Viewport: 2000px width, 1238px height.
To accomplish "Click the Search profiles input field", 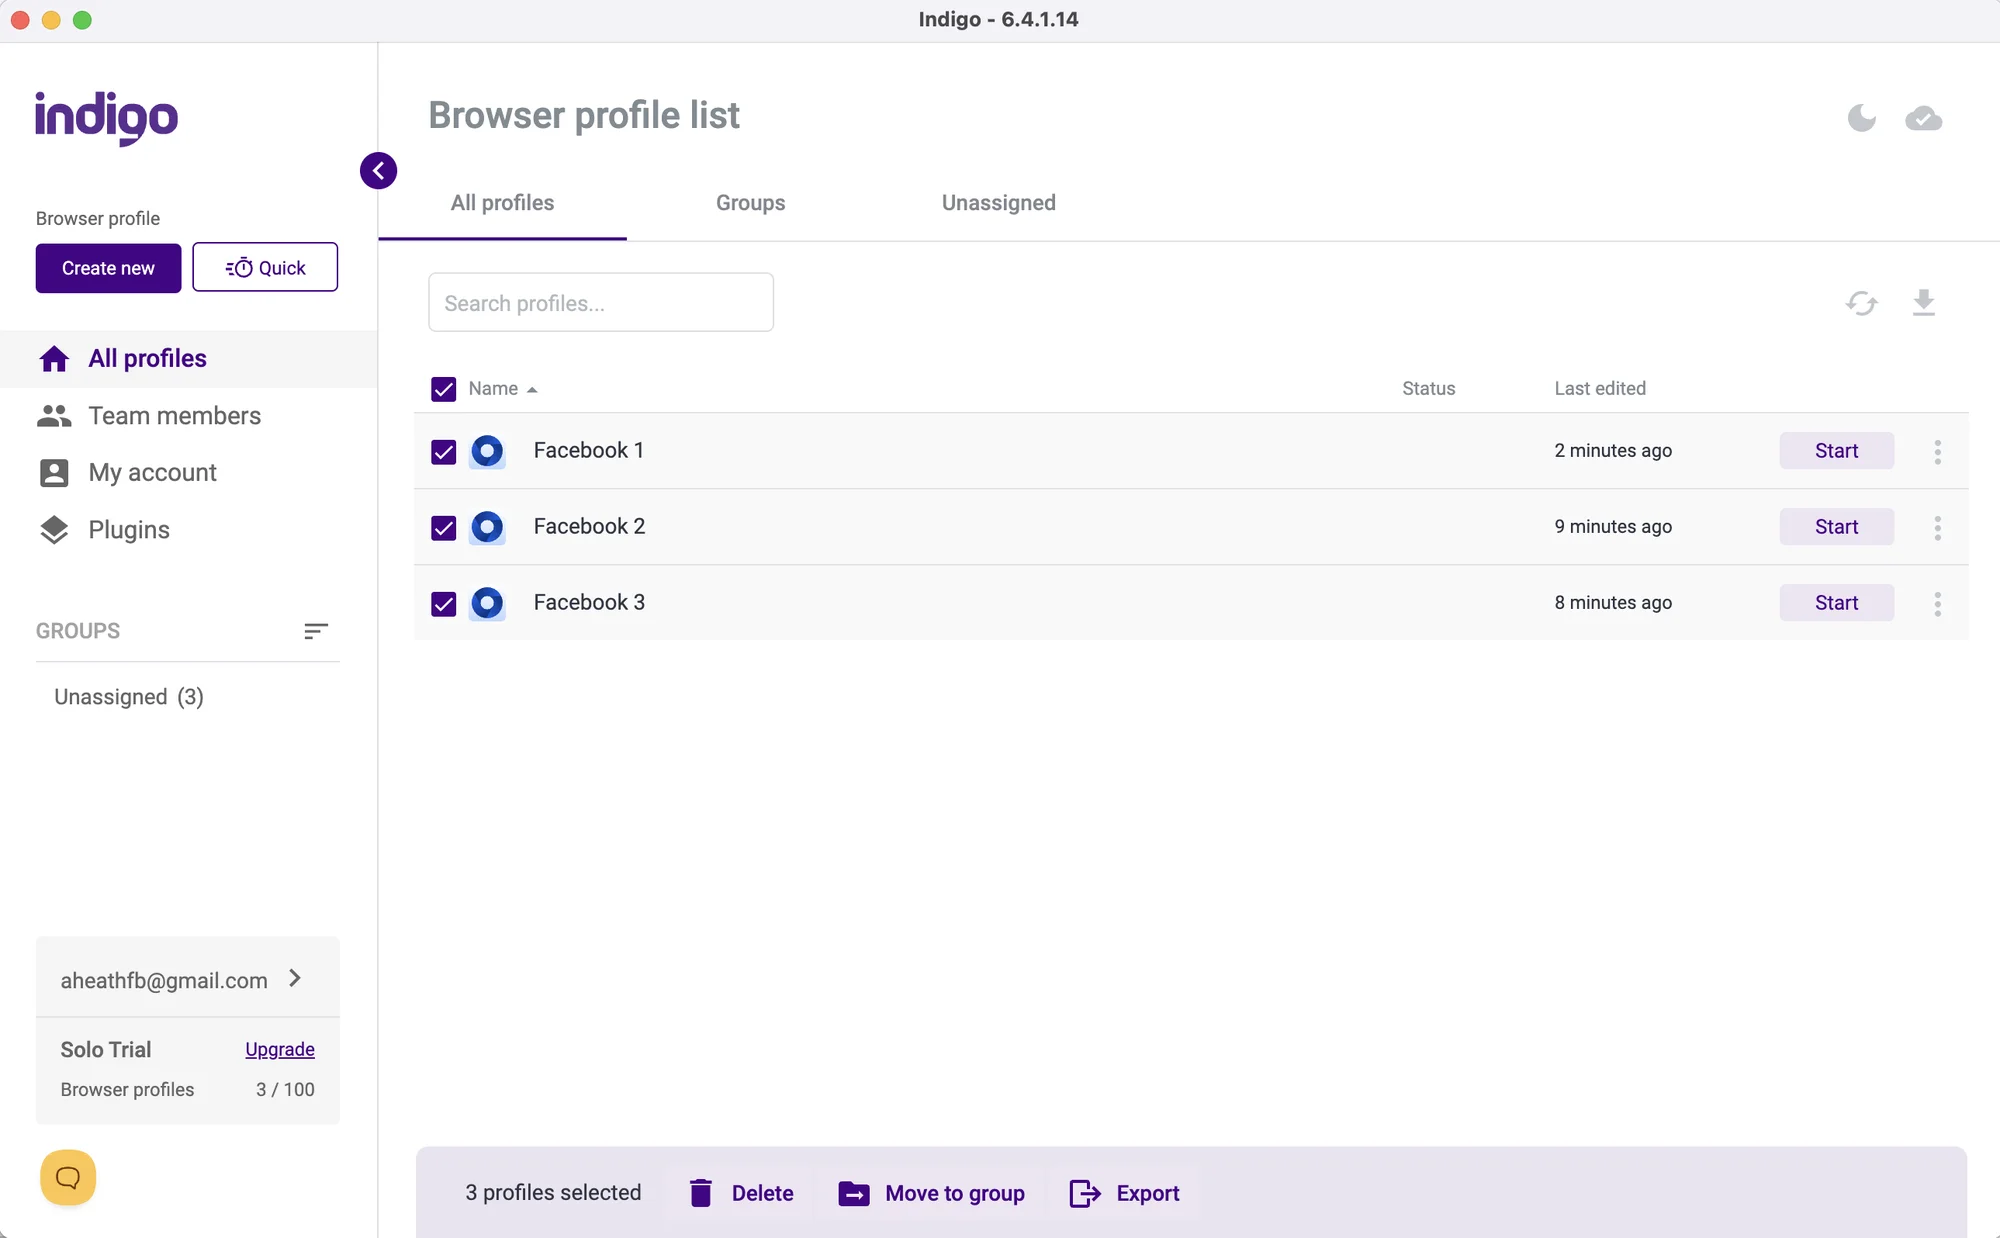I will tap(601, 301).
